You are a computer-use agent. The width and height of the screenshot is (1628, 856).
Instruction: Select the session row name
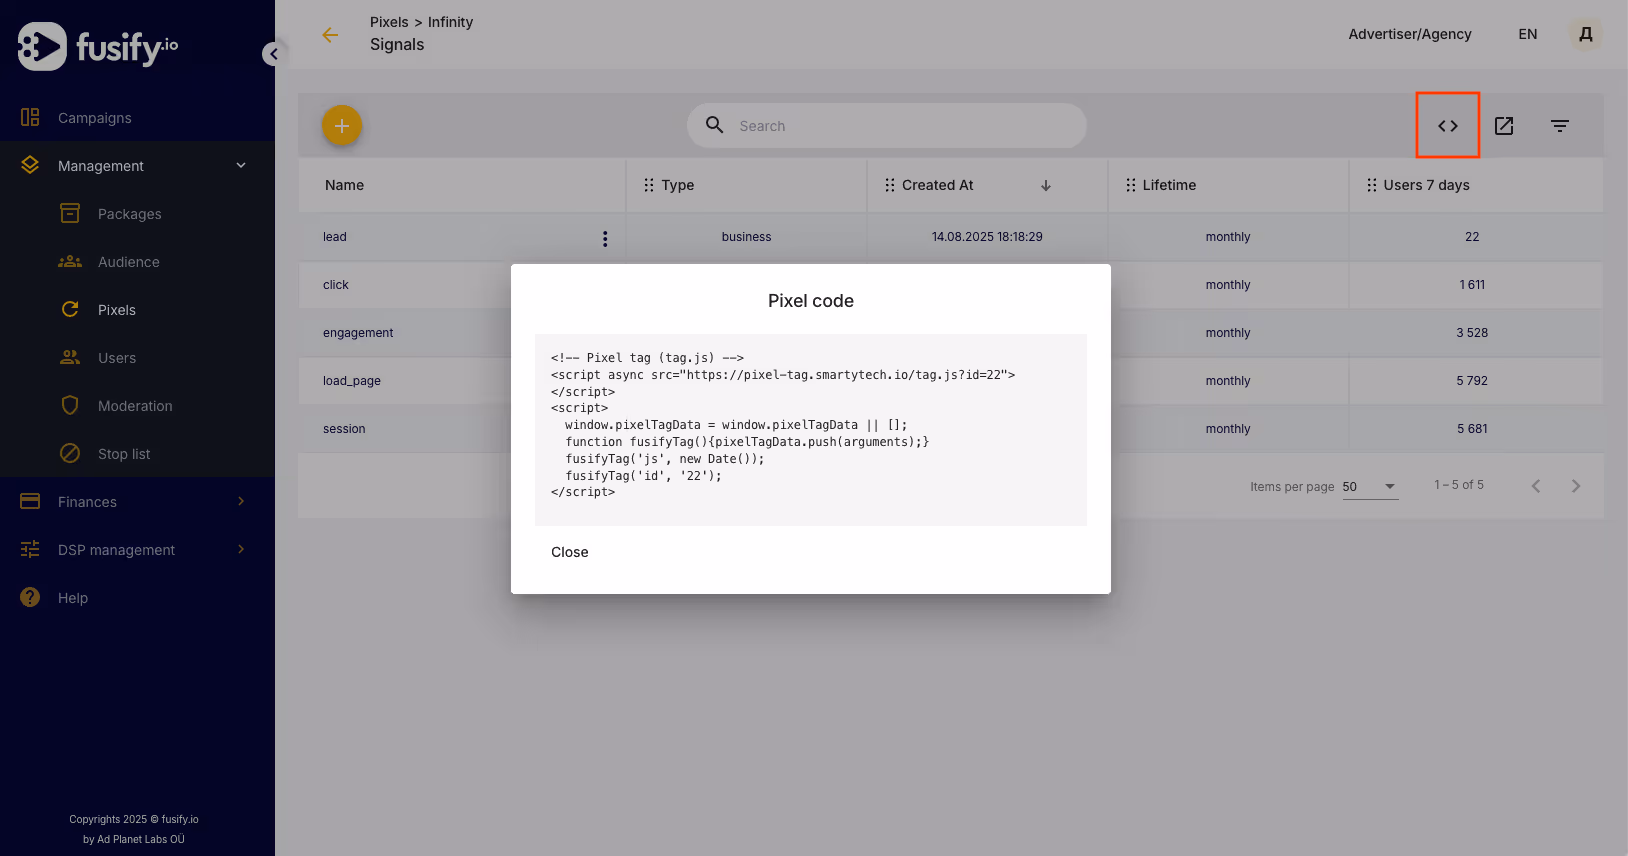tap(344, 429)
